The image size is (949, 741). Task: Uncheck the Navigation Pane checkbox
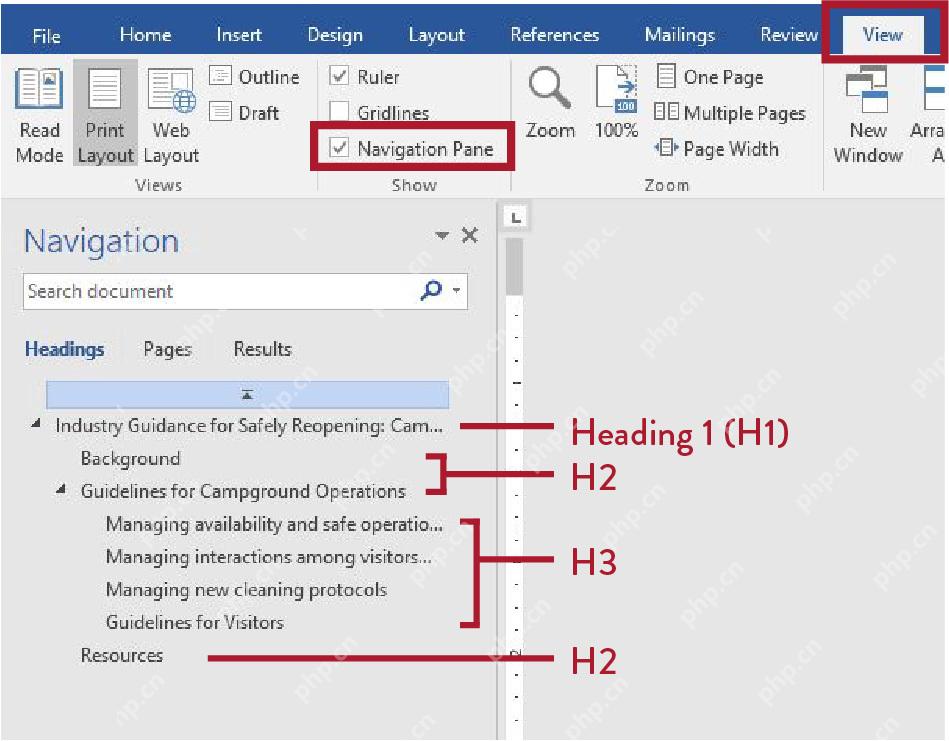pyautogui.click(x=339, y=147)
